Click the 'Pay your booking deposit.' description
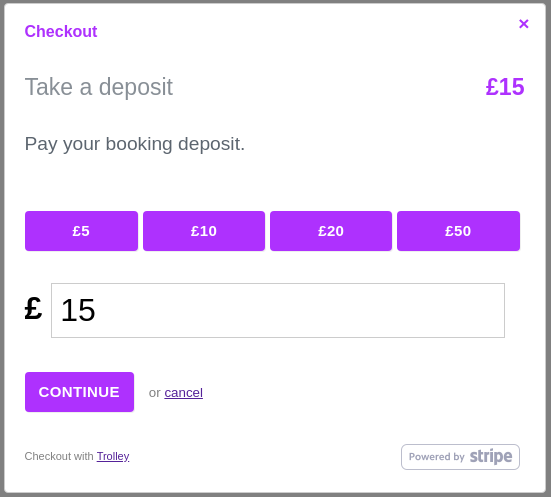Screen dimensions: 551x497 pos(135,144)
